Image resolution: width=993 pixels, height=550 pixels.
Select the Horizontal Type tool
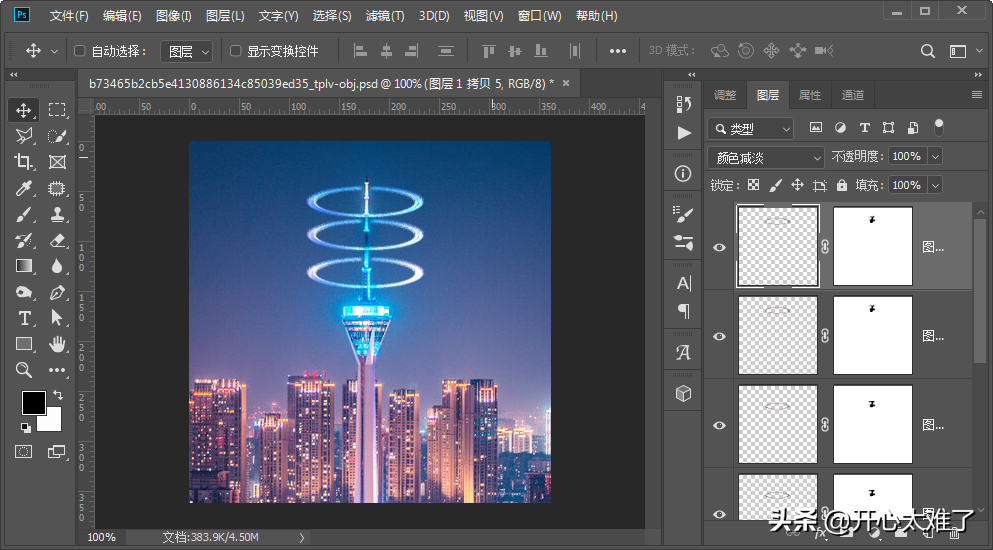point(23,317)
